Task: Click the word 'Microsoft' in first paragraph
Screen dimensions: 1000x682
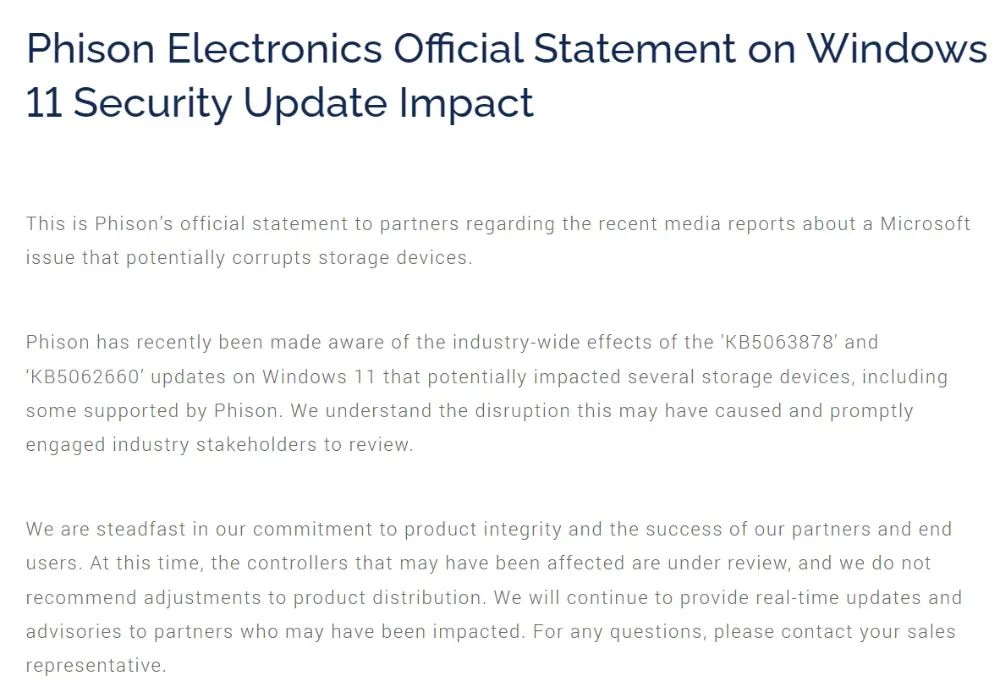Action: pos(925,223)
